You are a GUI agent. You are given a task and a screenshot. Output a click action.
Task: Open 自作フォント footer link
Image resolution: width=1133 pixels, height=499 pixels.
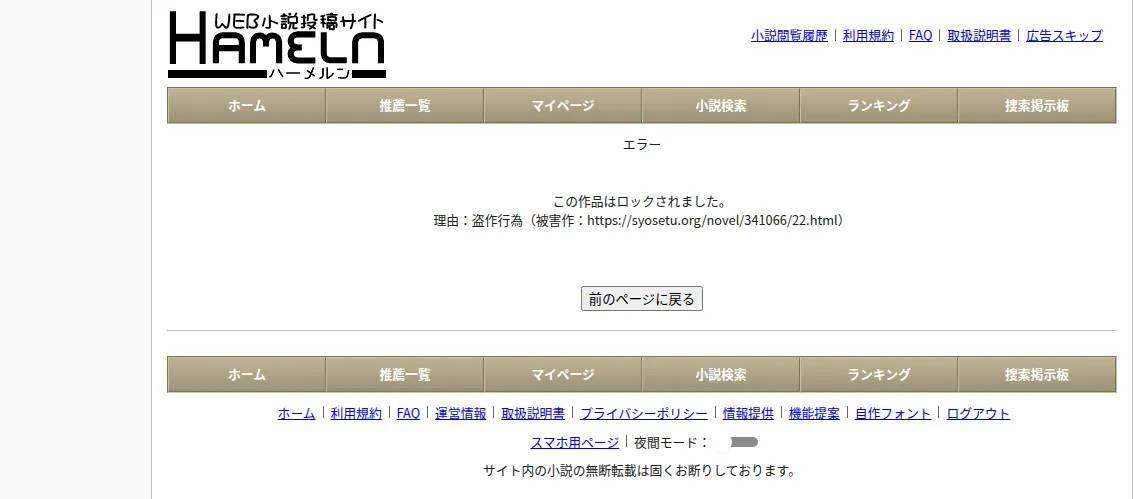(x=893, y=414)
